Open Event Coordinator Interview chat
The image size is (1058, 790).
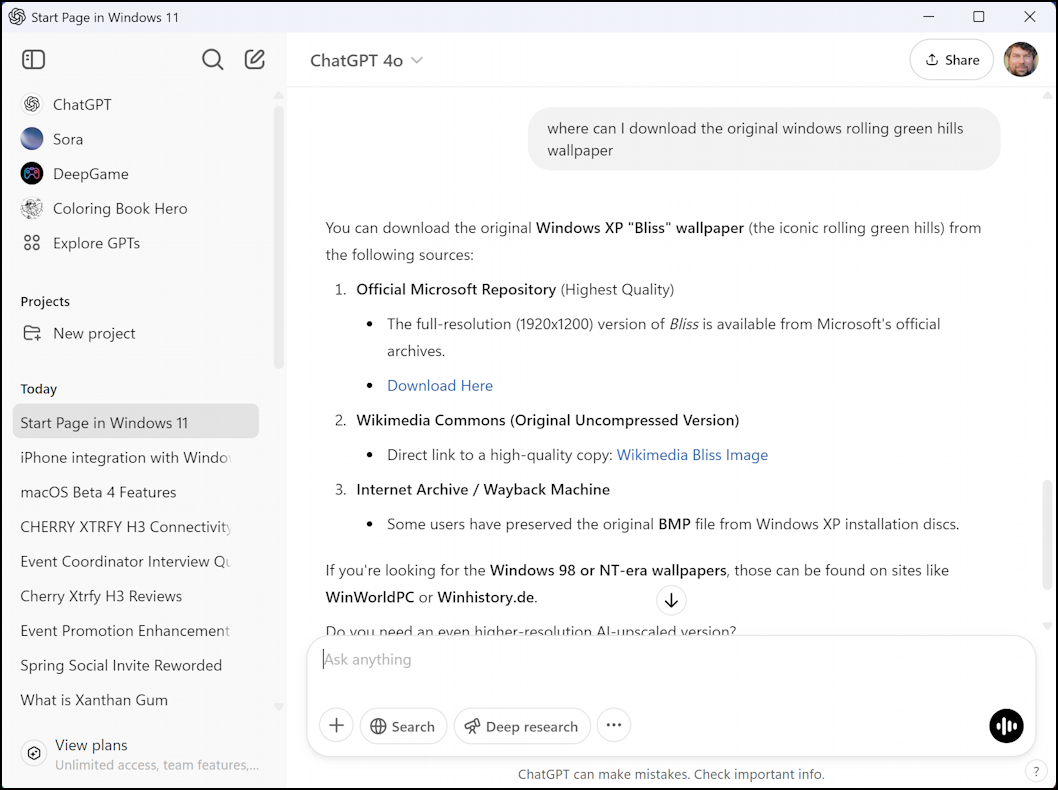pos(136,561)
